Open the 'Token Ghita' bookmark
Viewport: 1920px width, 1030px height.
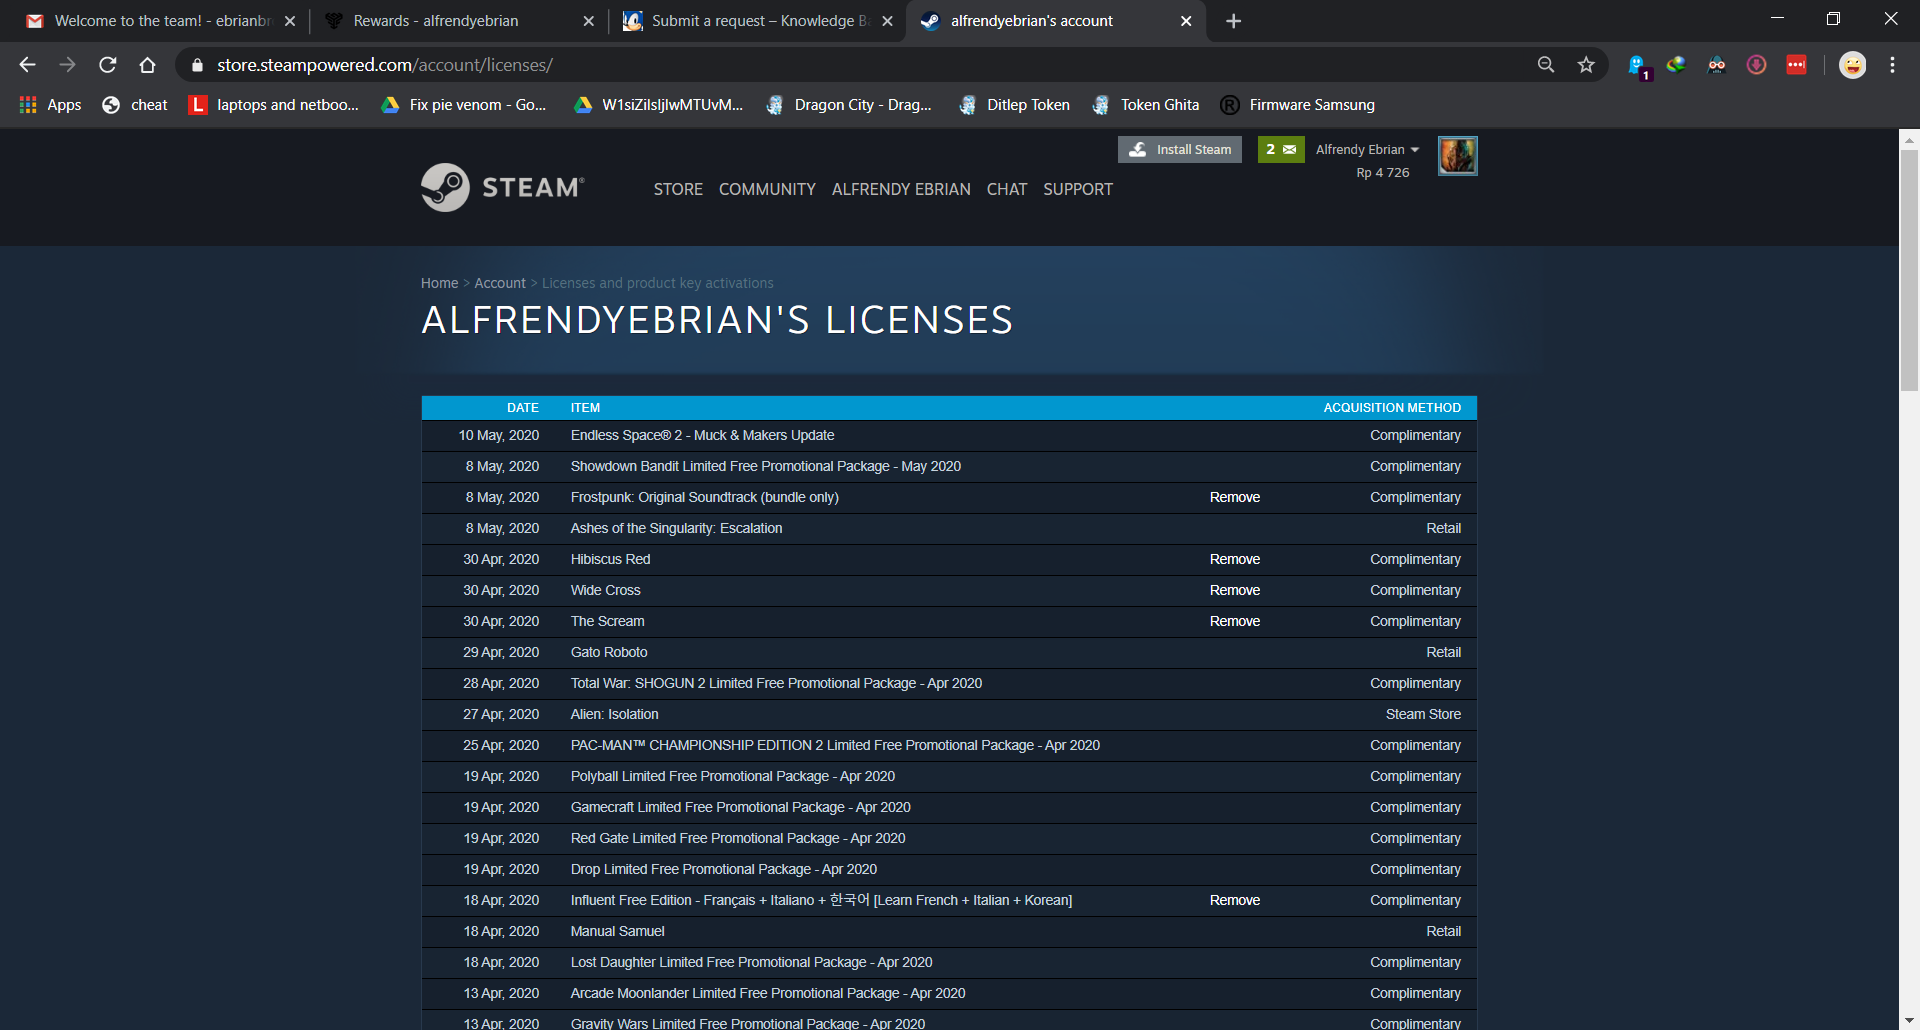point(1146,105)
